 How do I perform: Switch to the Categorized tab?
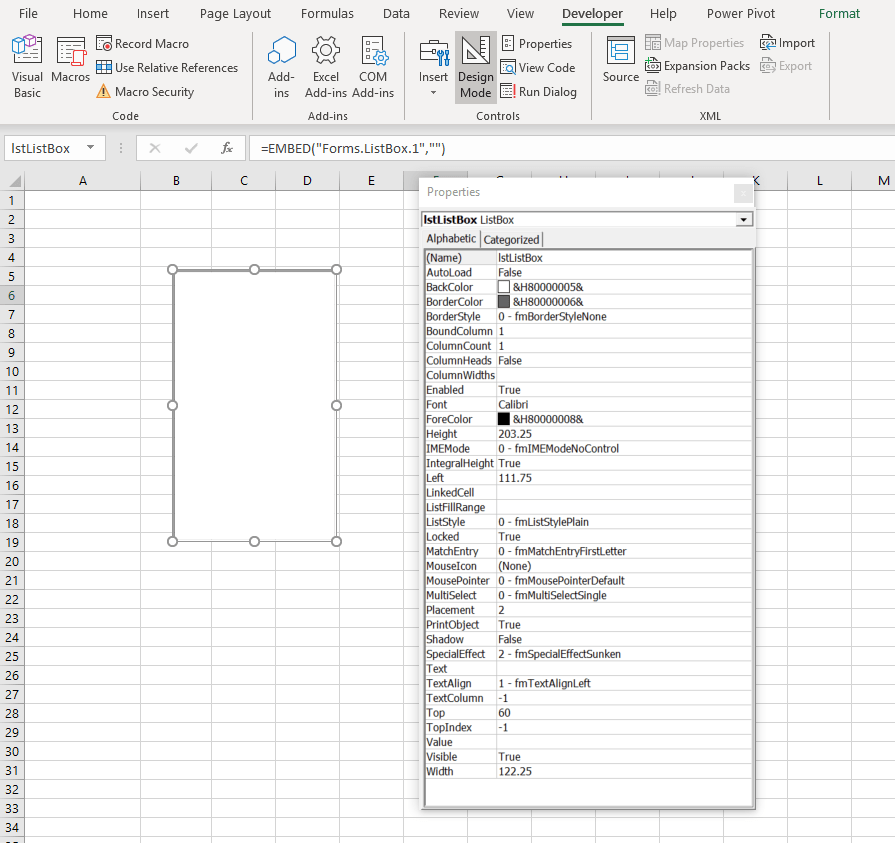[511, 239]
